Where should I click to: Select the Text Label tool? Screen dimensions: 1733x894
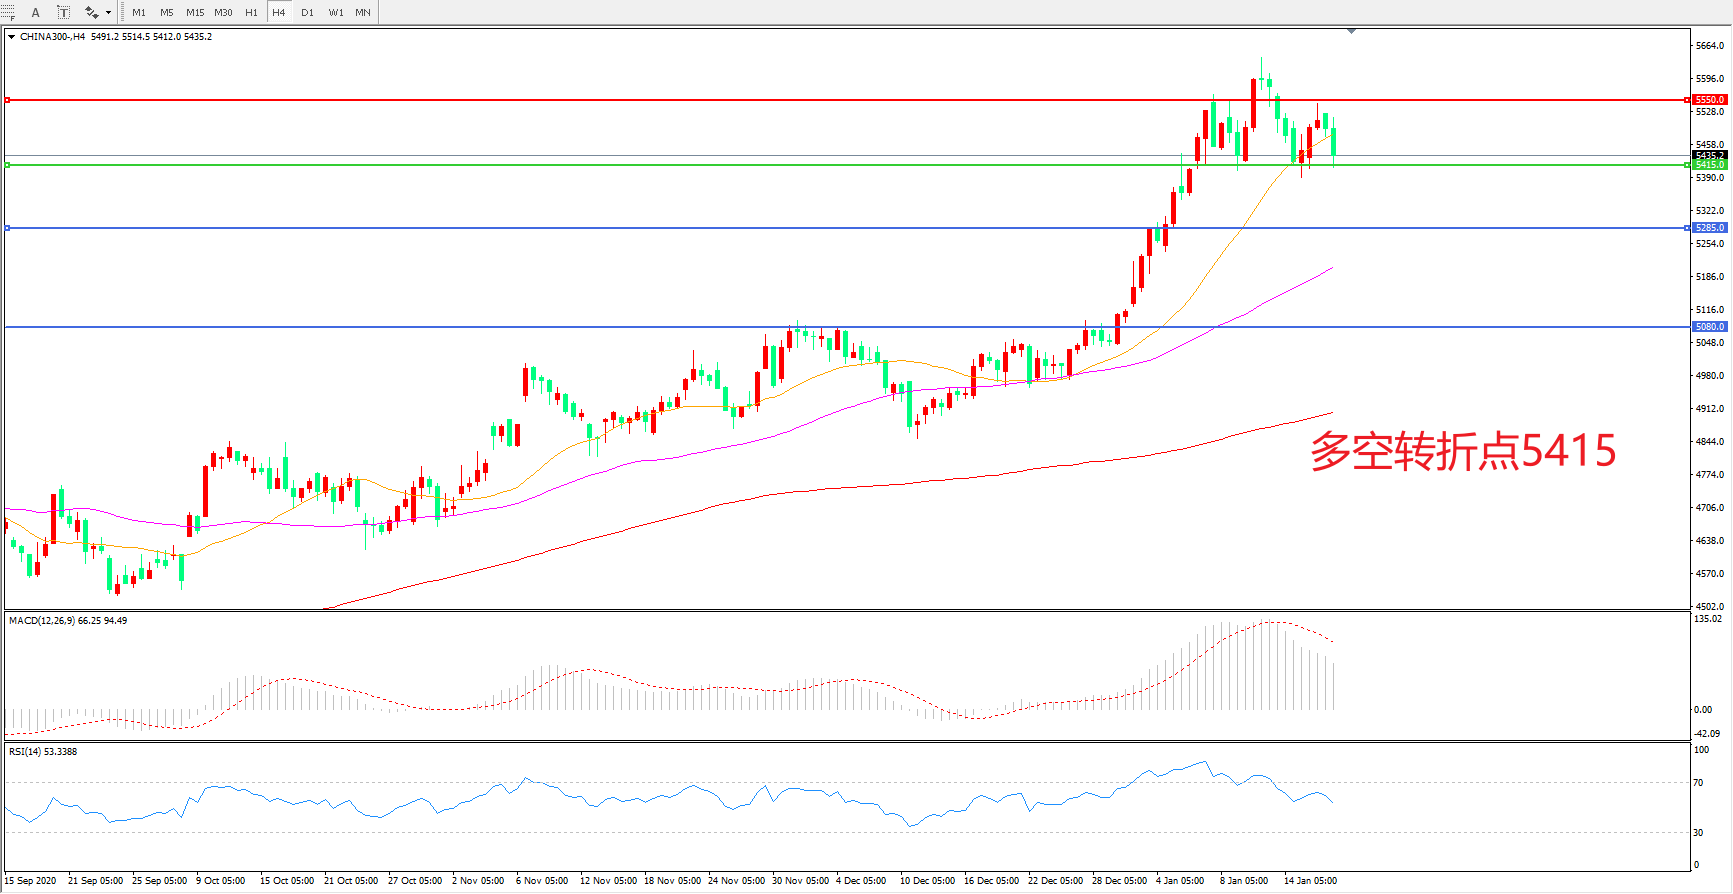[63, 13]
